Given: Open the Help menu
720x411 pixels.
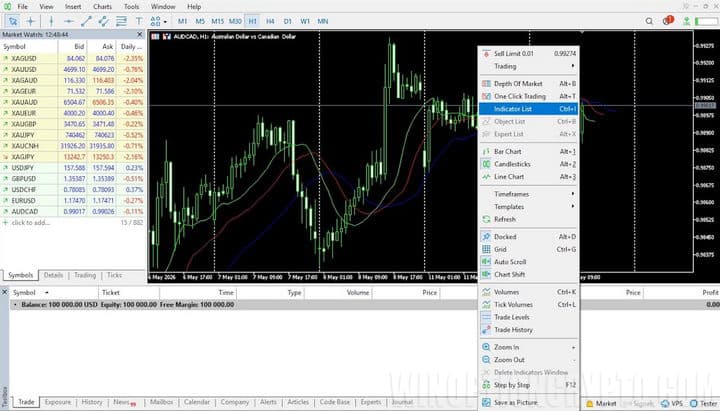Looking at the screenshot, I should (194, 6).
